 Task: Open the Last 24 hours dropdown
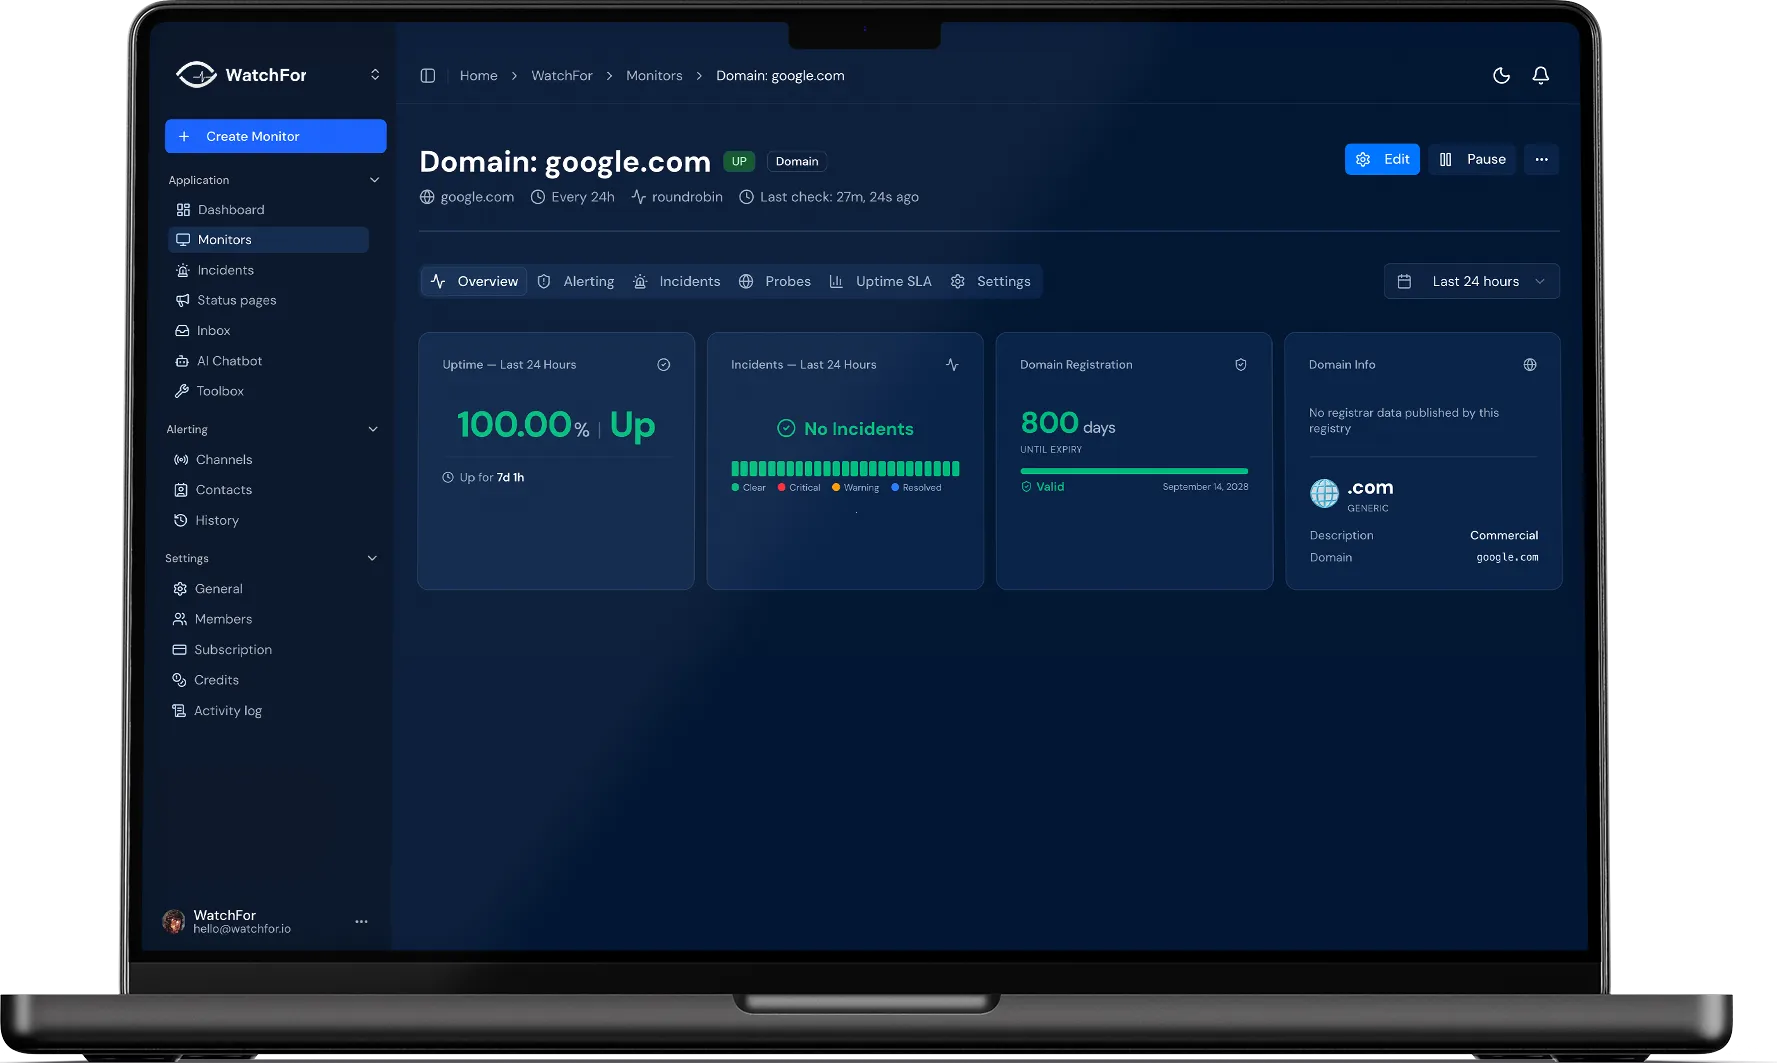[x=1471, y=282]
